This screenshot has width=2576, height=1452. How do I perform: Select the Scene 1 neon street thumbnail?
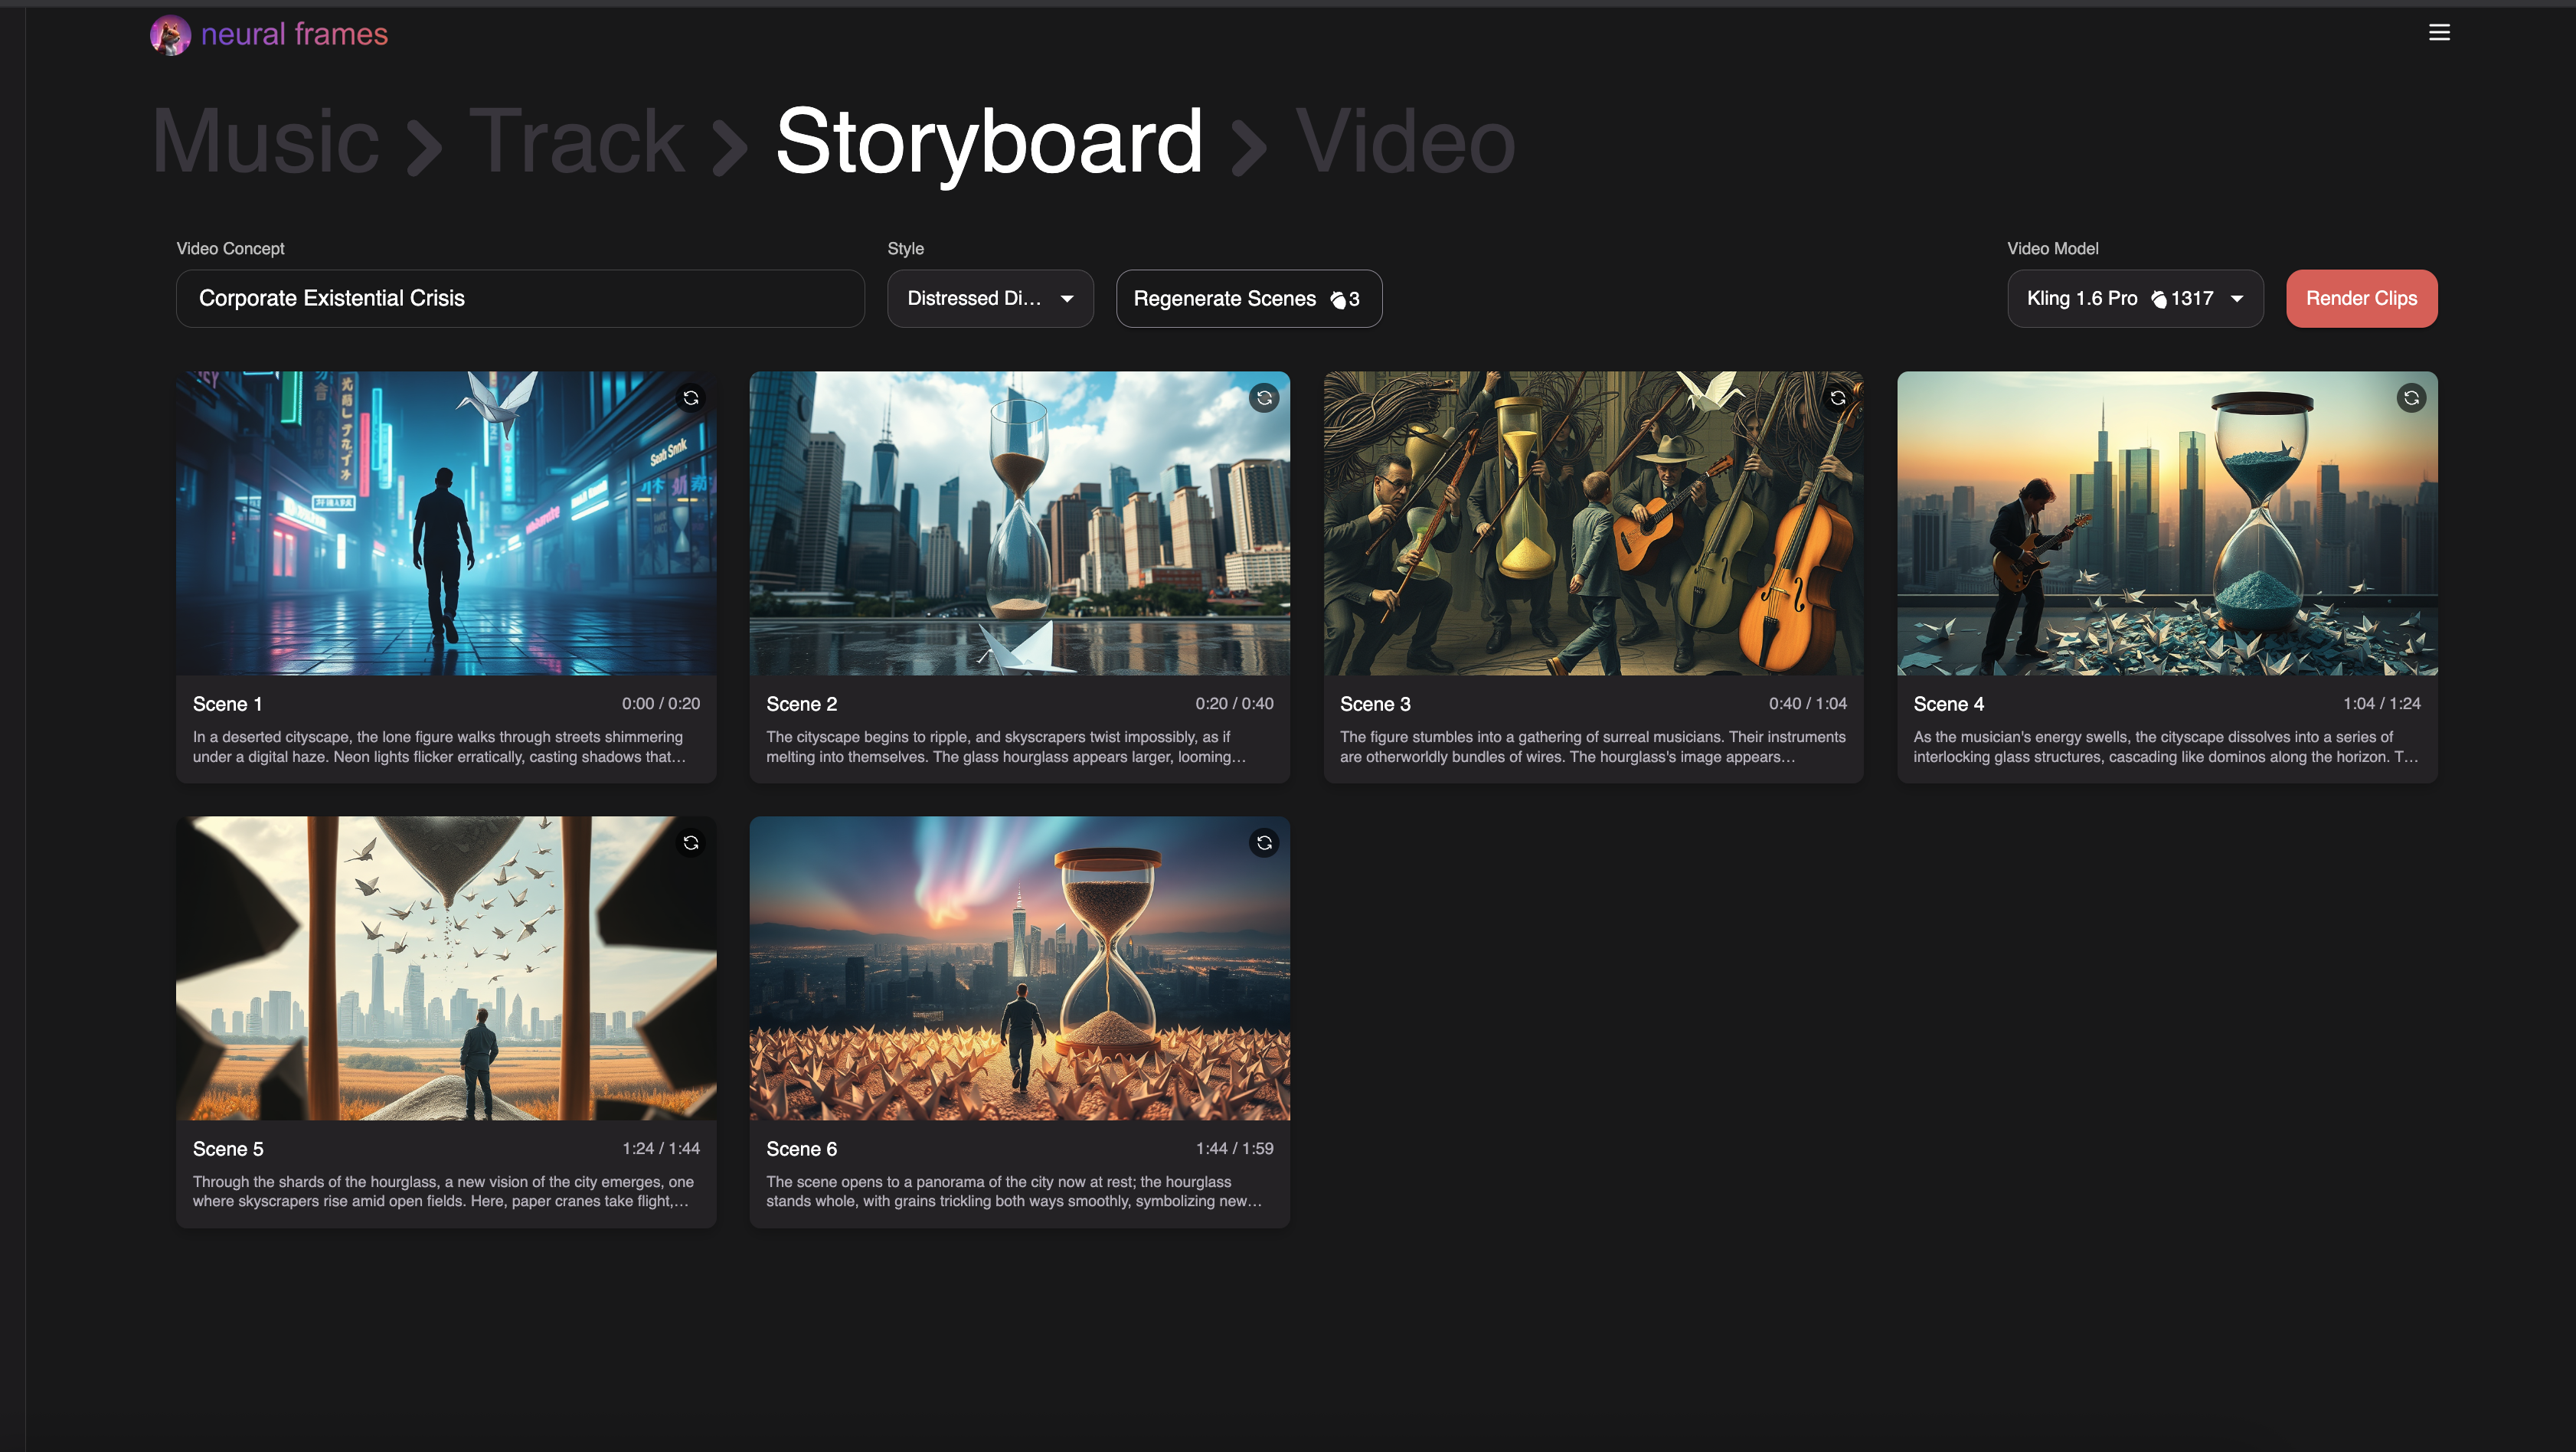point(446,523)
